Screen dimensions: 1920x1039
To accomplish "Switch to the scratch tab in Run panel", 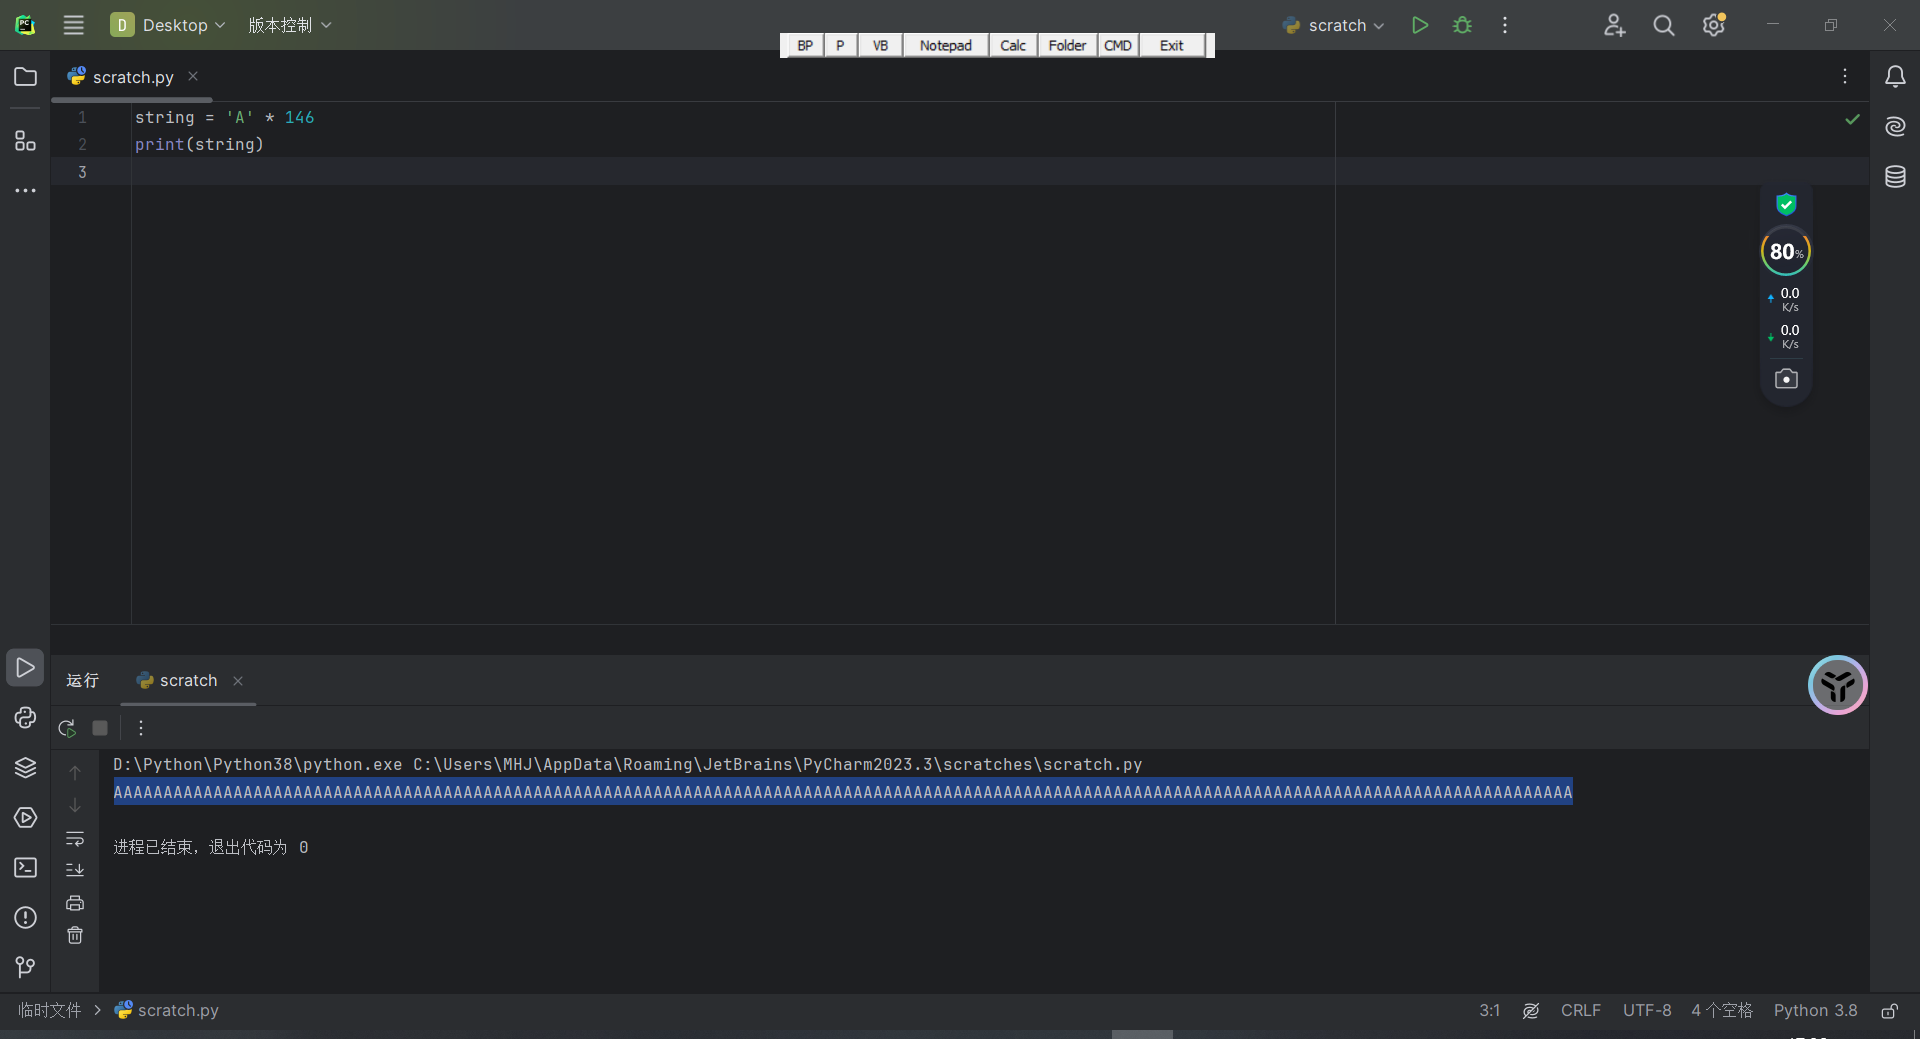I will point(187,681).
